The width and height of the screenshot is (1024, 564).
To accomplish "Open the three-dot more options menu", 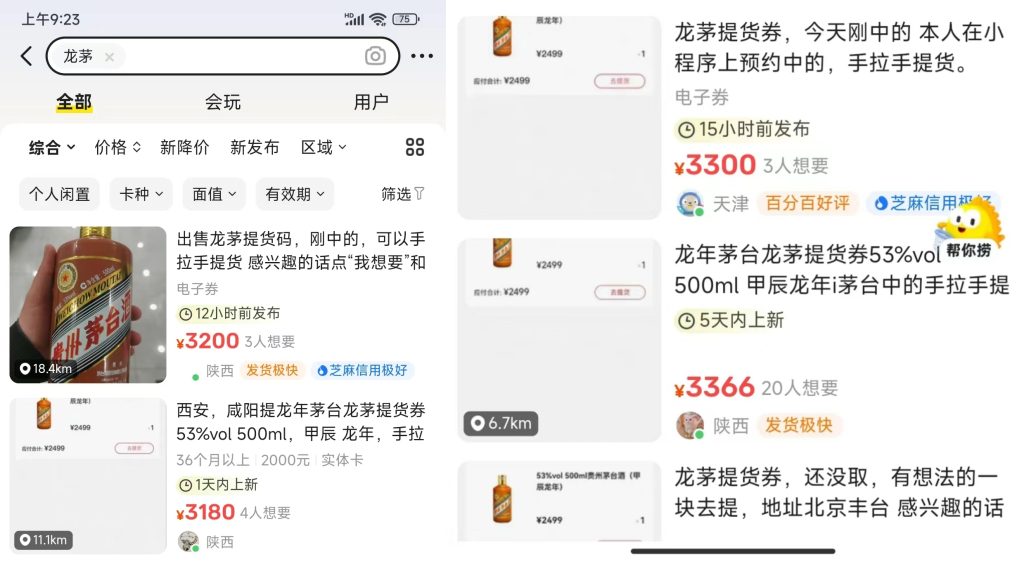I will 422,56.
